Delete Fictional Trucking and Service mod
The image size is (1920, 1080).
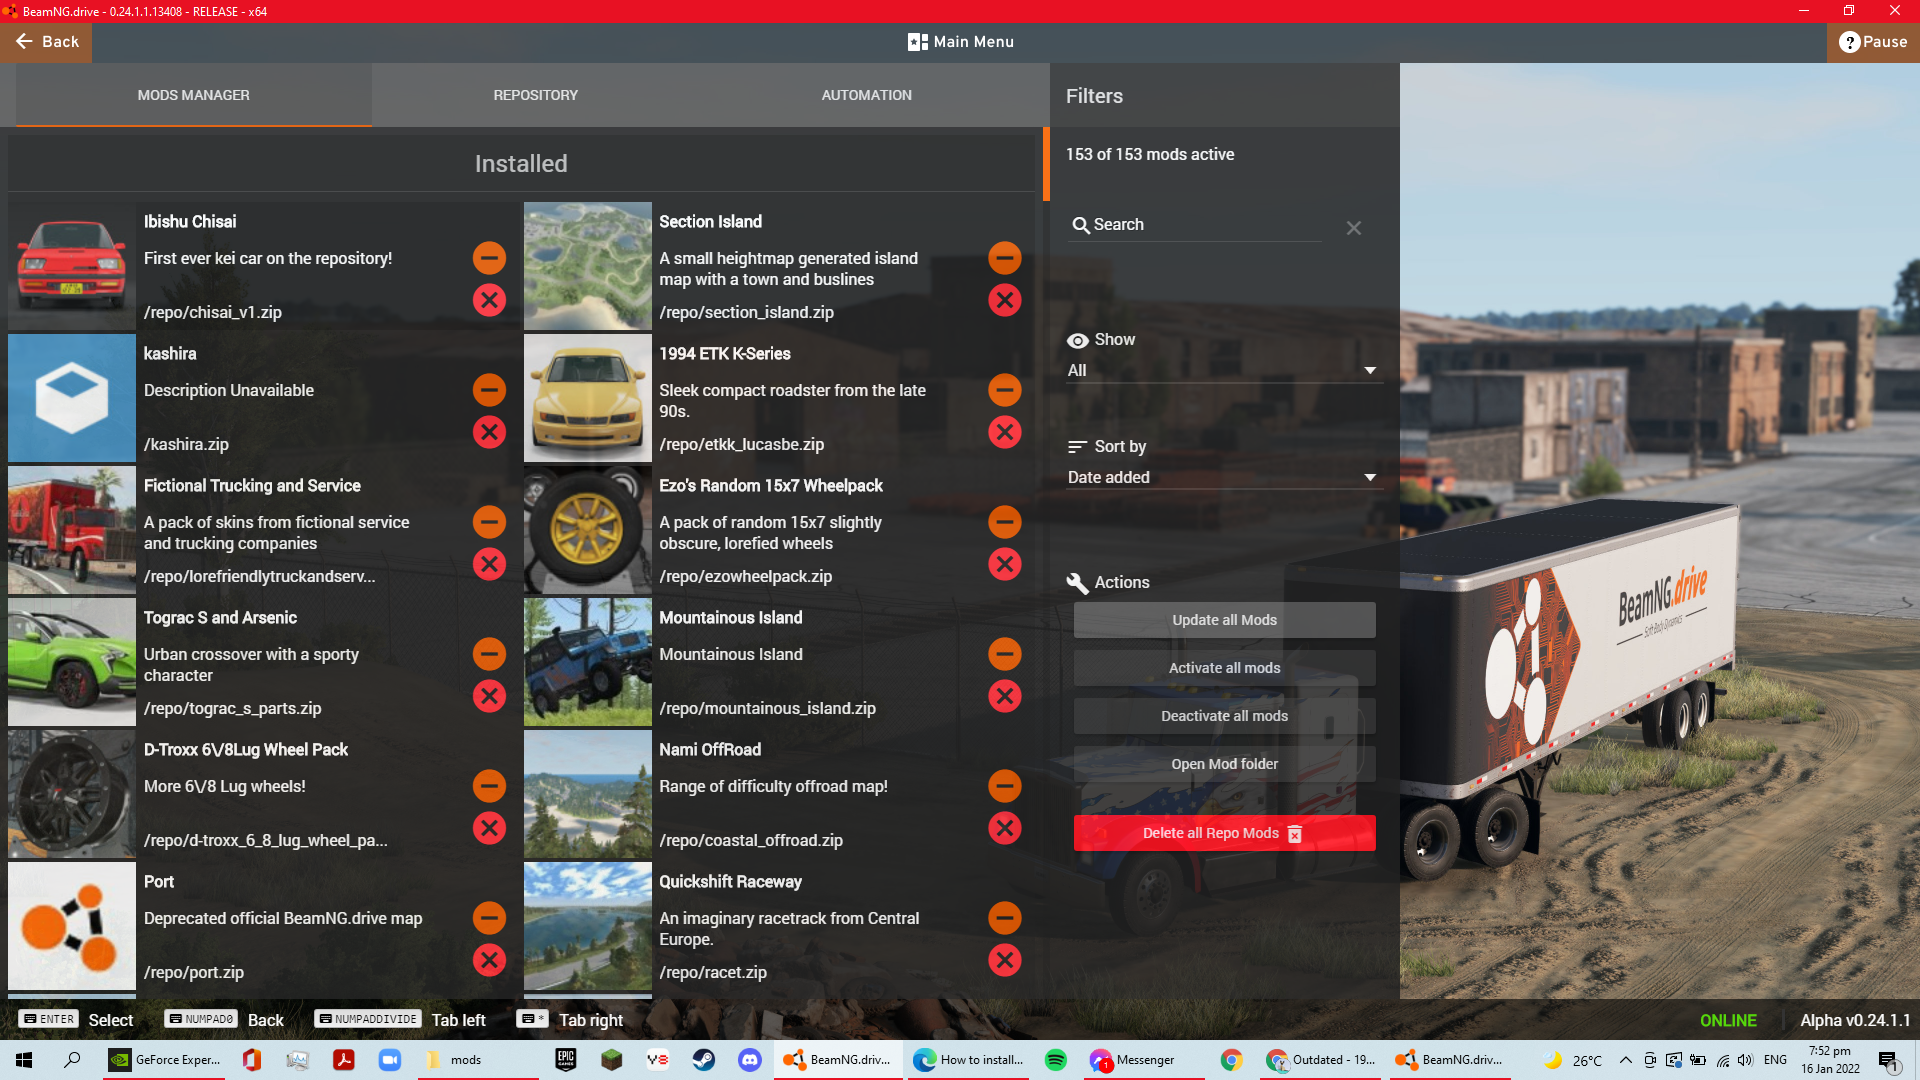(489, 564)
